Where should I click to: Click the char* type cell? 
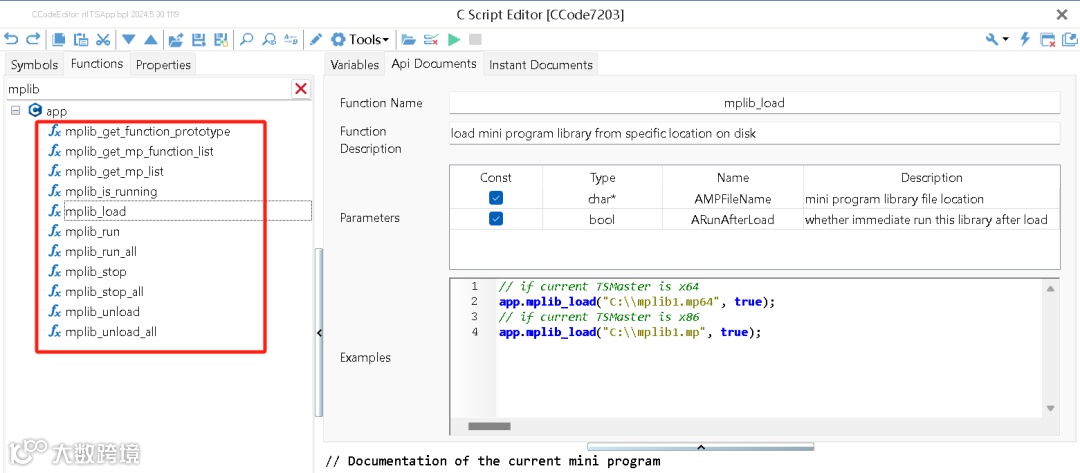[603, 199]
